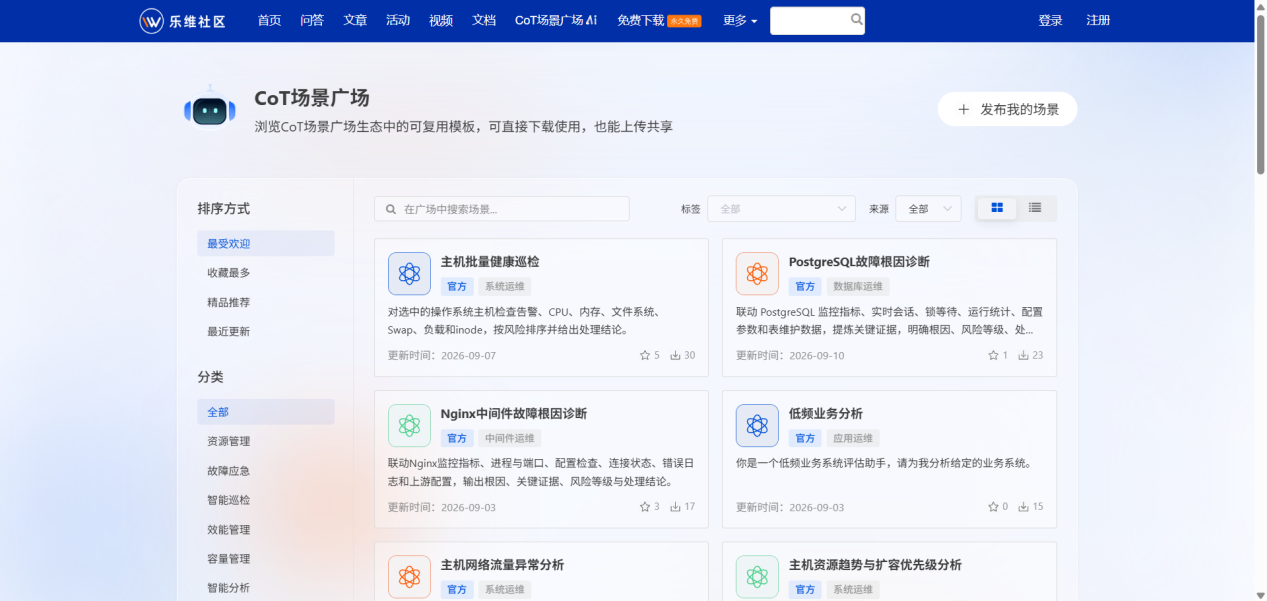1267x601 pixels.
Task: Click the 应用运维 tag
Action: click(852, 438)
